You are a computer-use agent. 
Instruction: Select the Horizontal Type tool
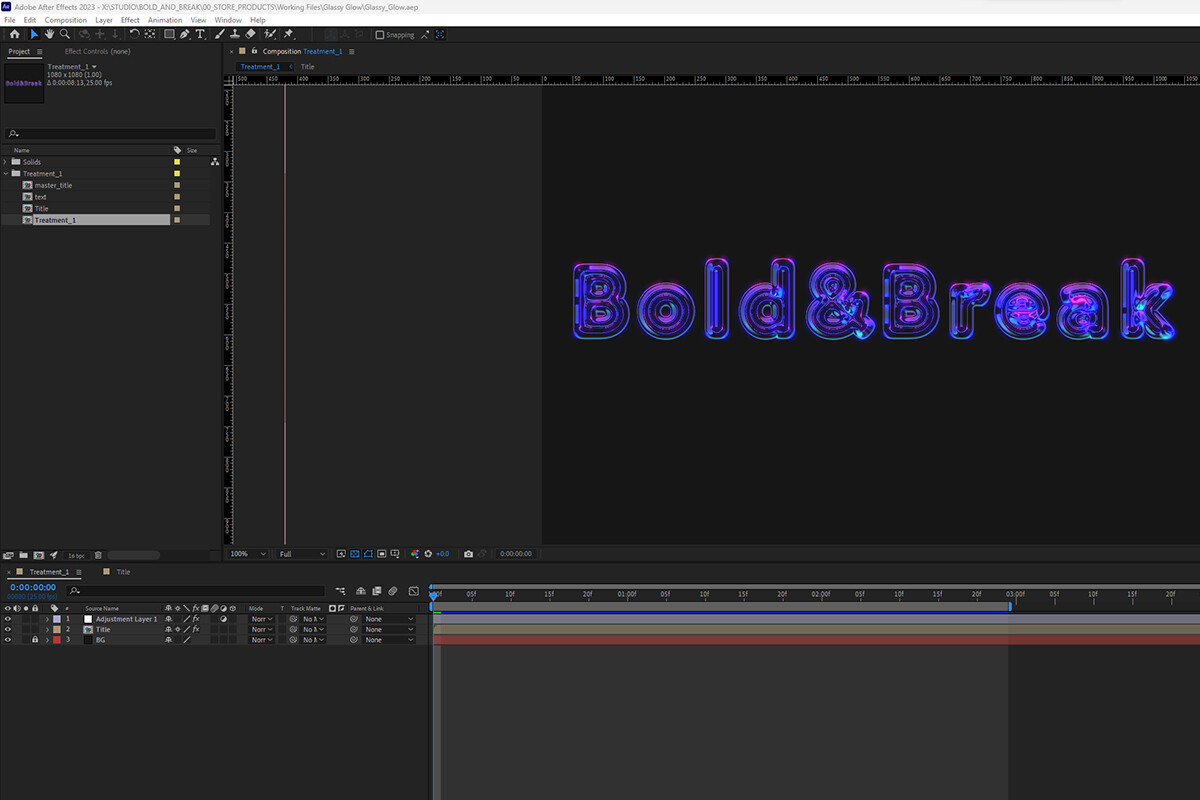(x=200, y=34)
